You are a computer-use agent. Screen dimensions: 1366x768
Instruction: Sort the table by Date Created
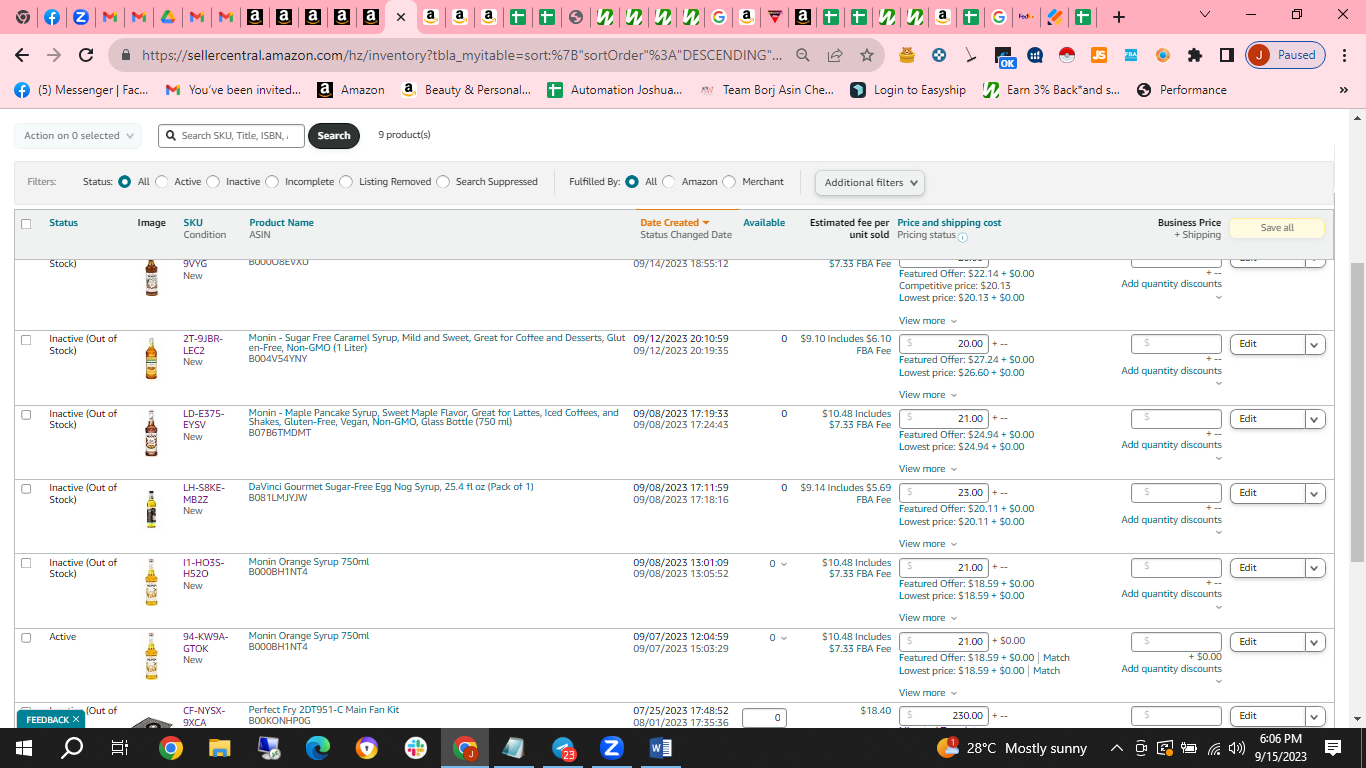[674, 223]
